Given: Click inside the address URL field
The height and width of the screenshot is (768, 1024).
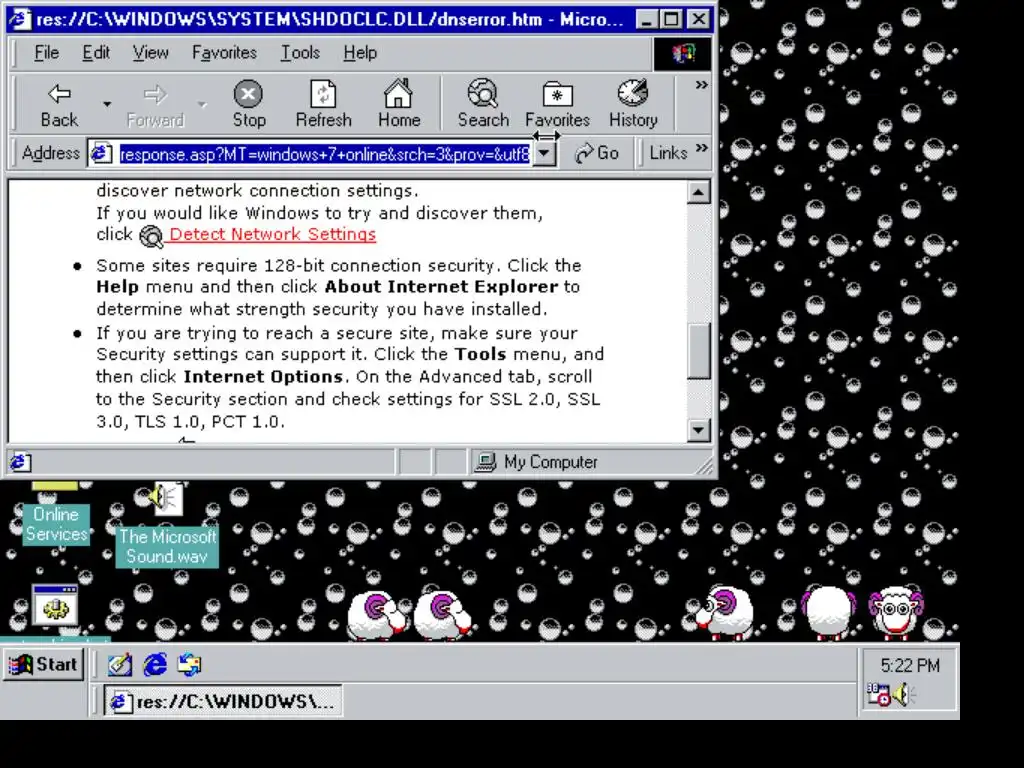Looking at the screenshot, I should 325,154.
